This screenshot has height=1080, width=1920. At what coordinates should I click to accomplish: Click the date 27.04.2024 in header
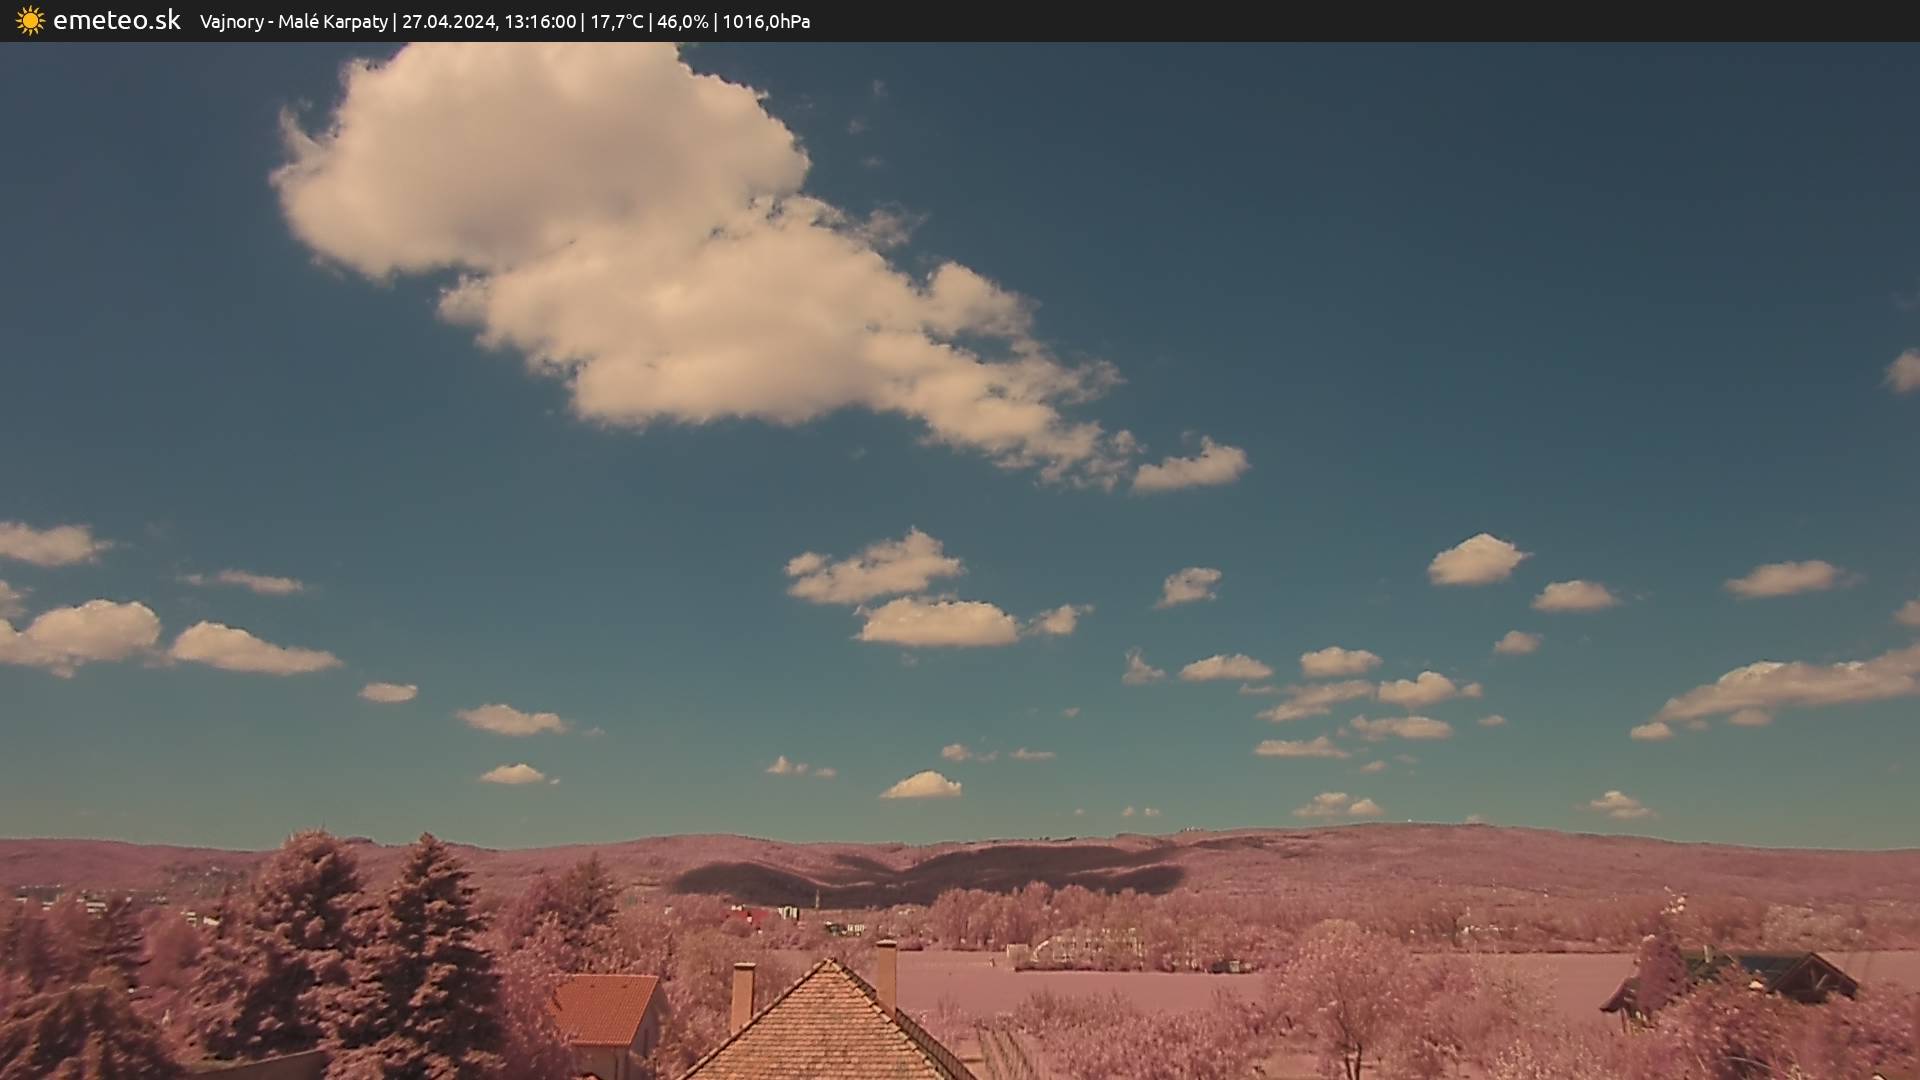click(448, 22)
